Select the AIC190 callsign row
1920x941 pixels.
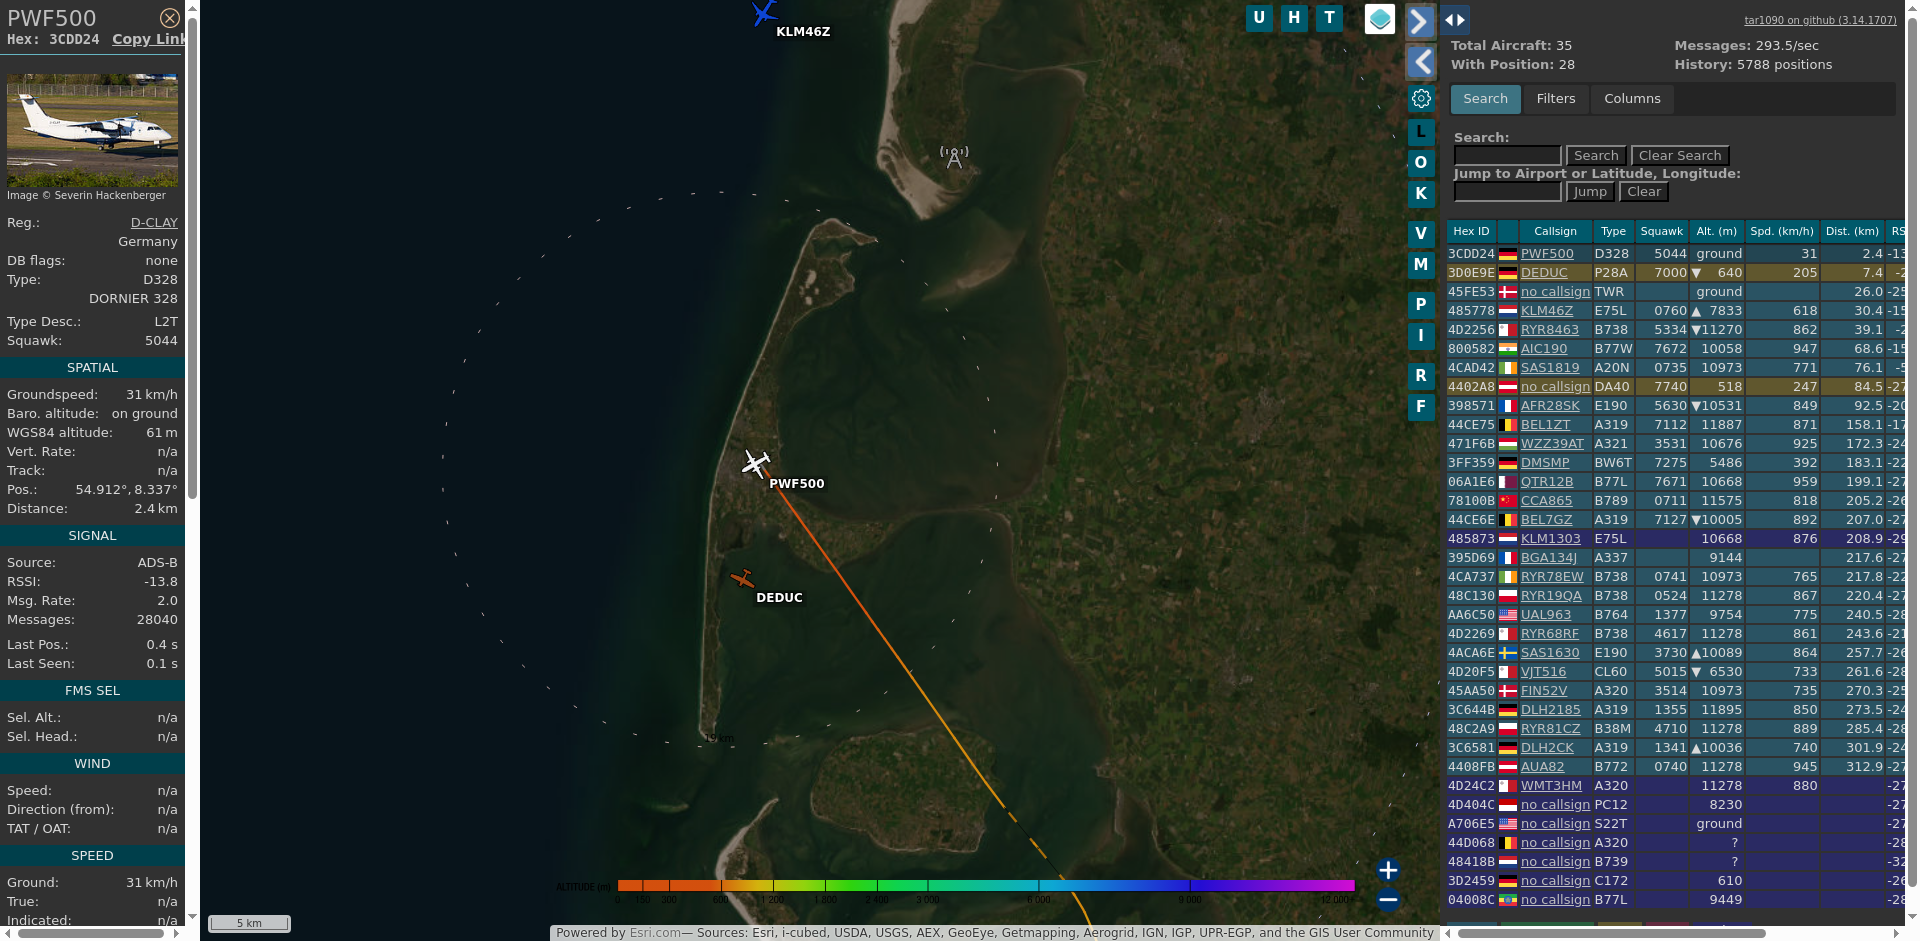pos(1544,349)
